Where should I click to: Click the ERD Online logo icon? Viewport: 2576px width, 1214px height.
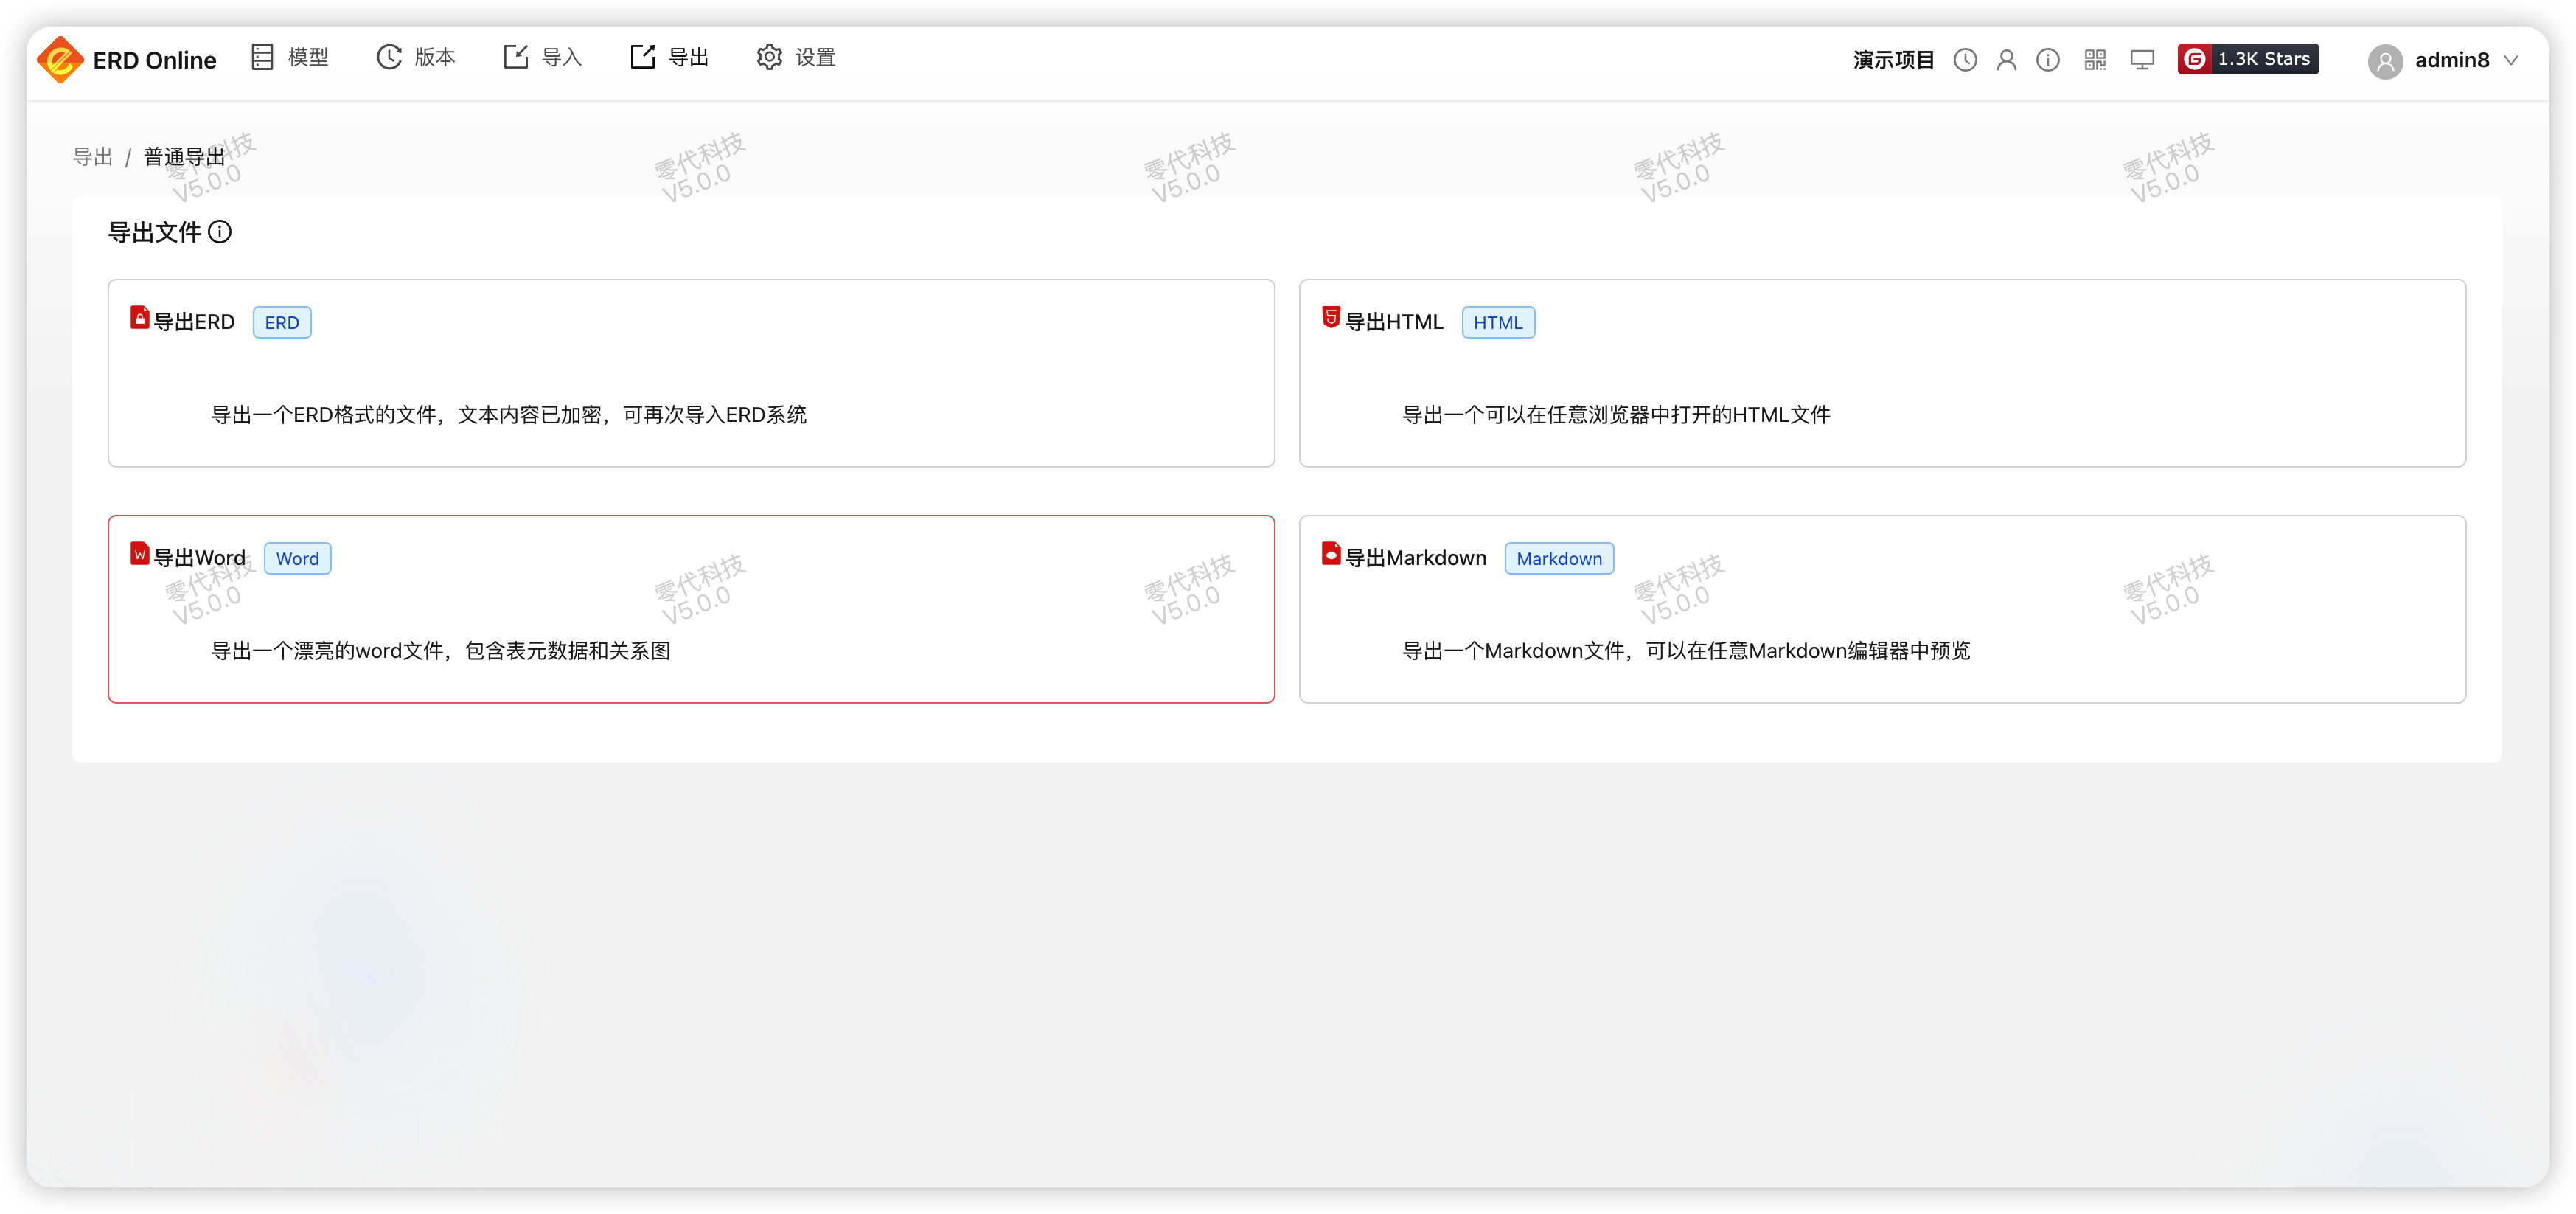click(59, 60)
